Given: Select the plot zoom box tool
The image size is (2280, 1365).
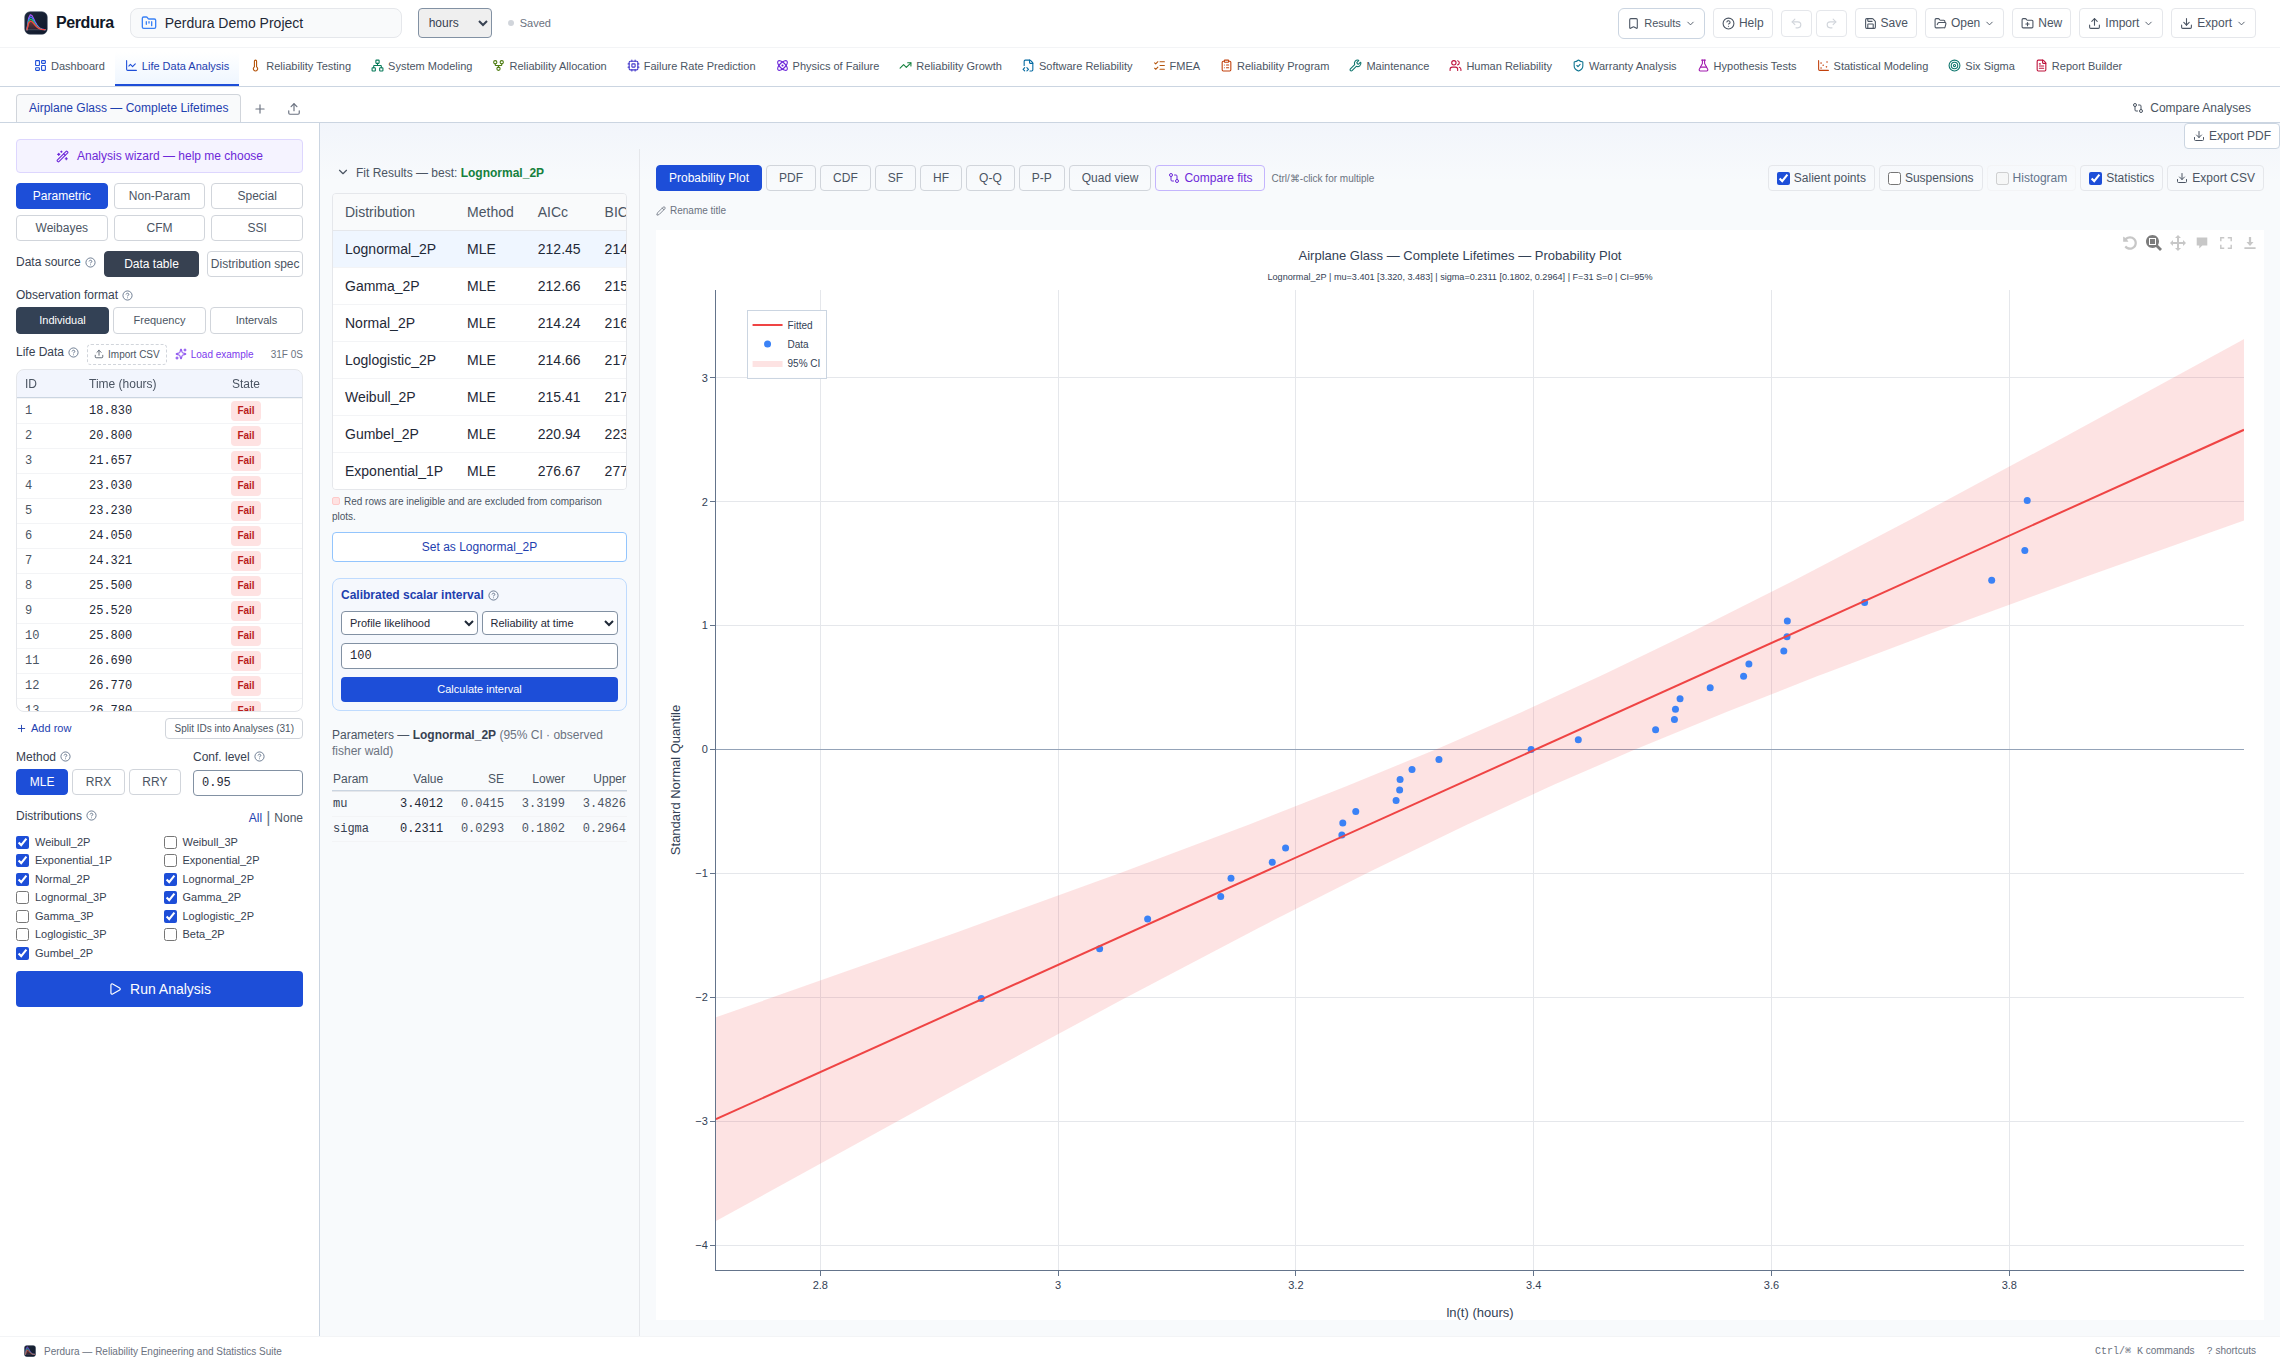Looking at the screenshot, I should 2154,243.
